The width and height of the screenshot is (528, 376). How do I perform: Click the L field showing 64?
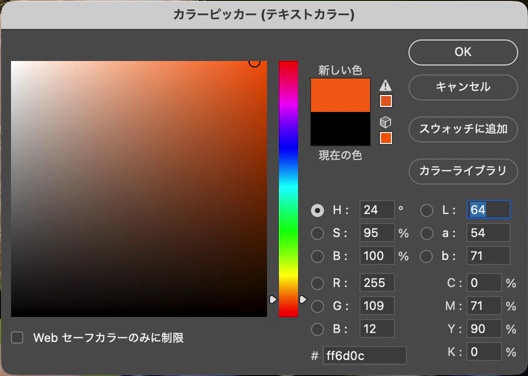click(489, 210)
